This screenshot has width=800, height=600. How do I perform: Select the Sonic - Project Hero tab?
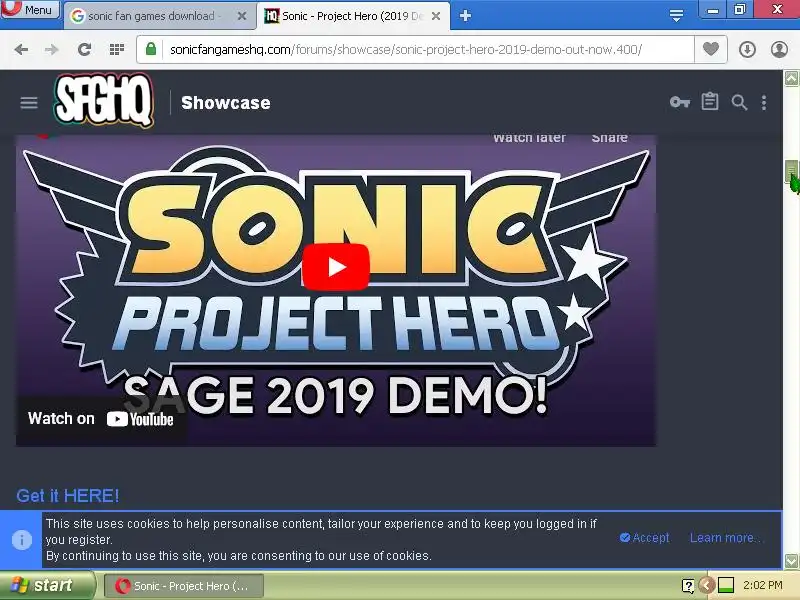pos(353,16)
